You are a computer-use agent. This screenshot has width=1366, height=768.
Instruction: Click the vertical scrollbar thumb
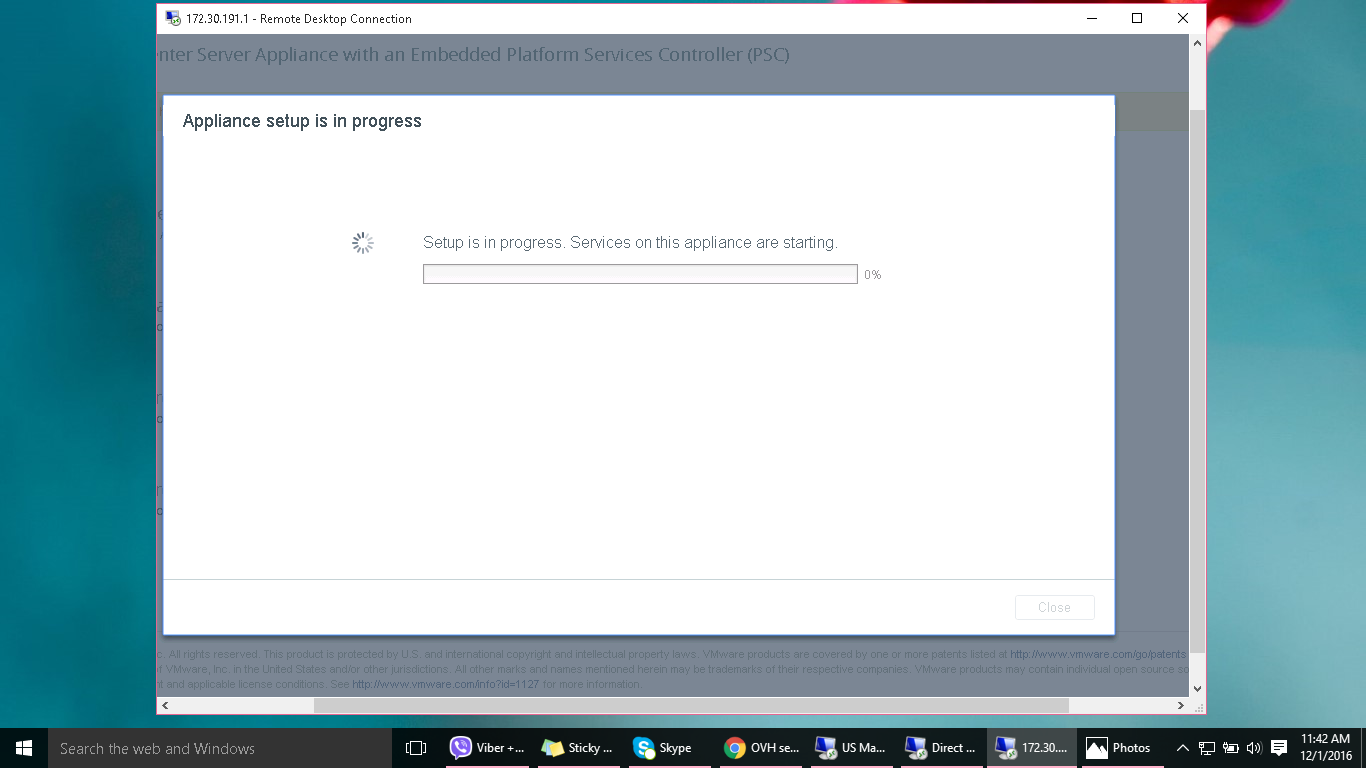click(1197, 380)
